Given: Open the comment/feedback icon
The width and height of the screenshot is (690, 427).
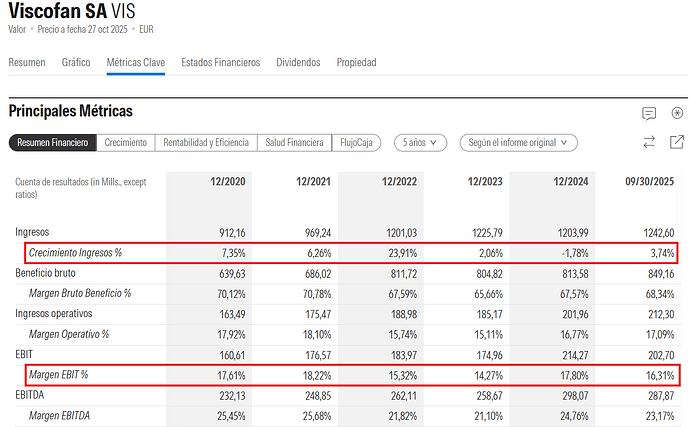Looking at the screenshot, I should point(649,113).
